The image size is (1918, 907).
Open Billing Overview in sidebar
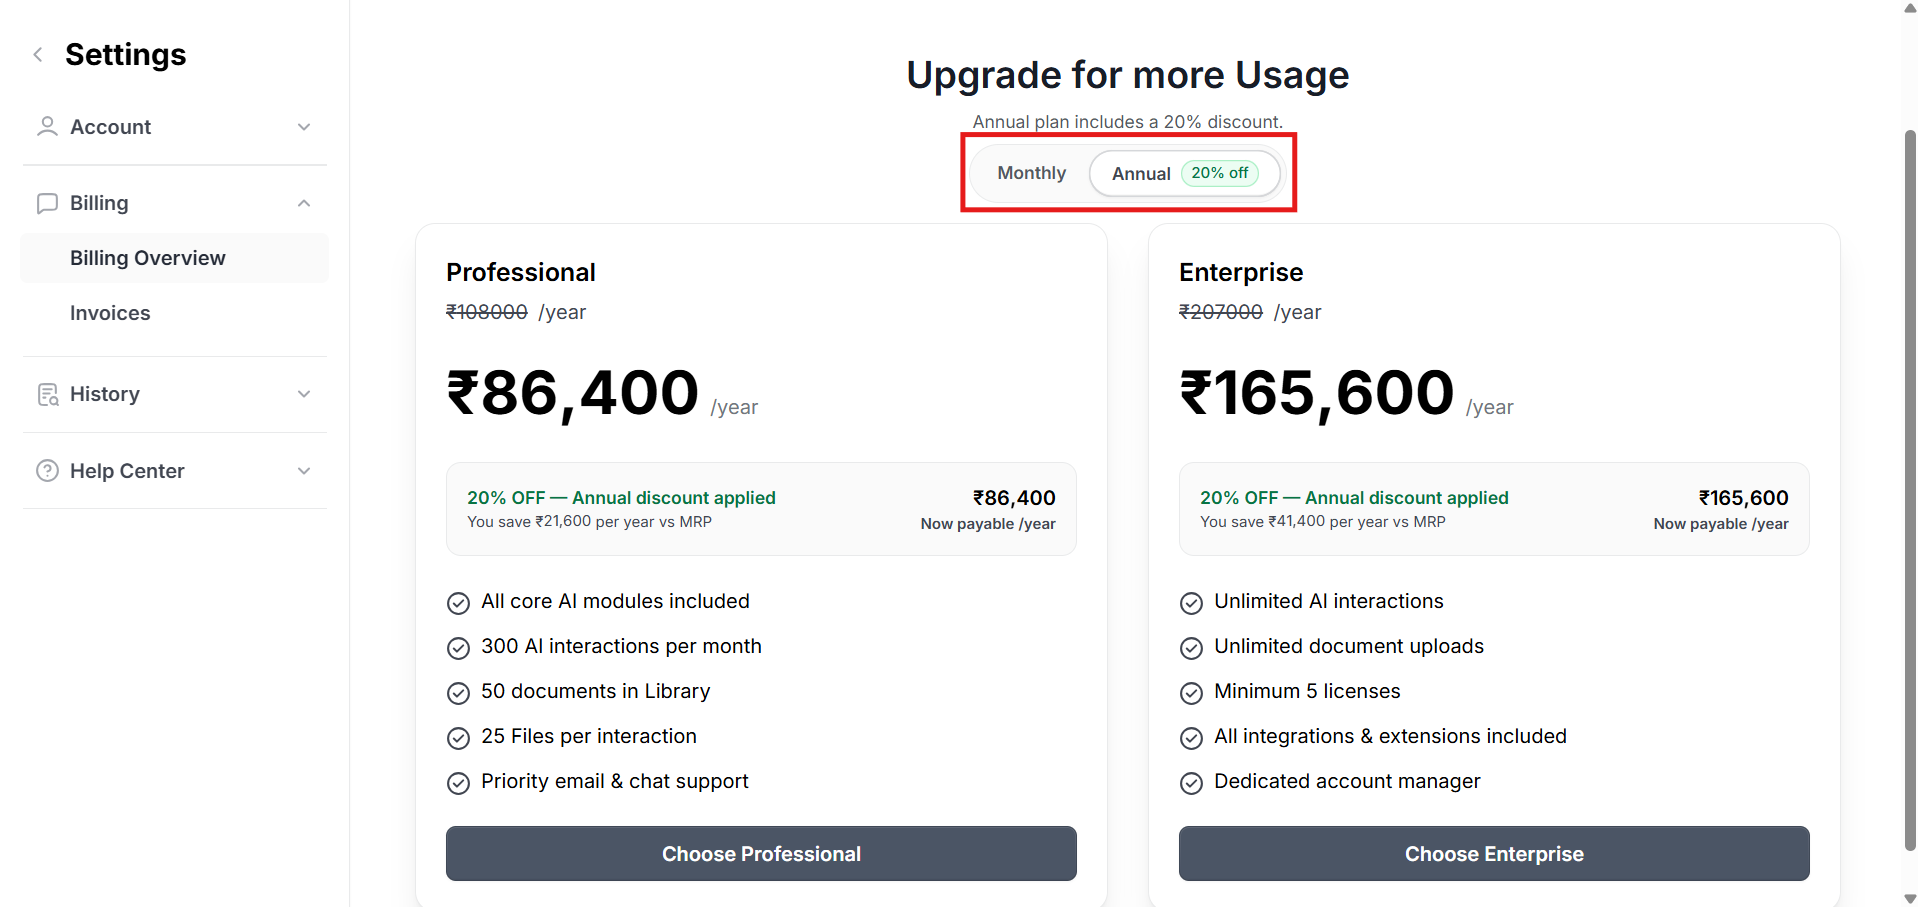click(x=148, y=258)
